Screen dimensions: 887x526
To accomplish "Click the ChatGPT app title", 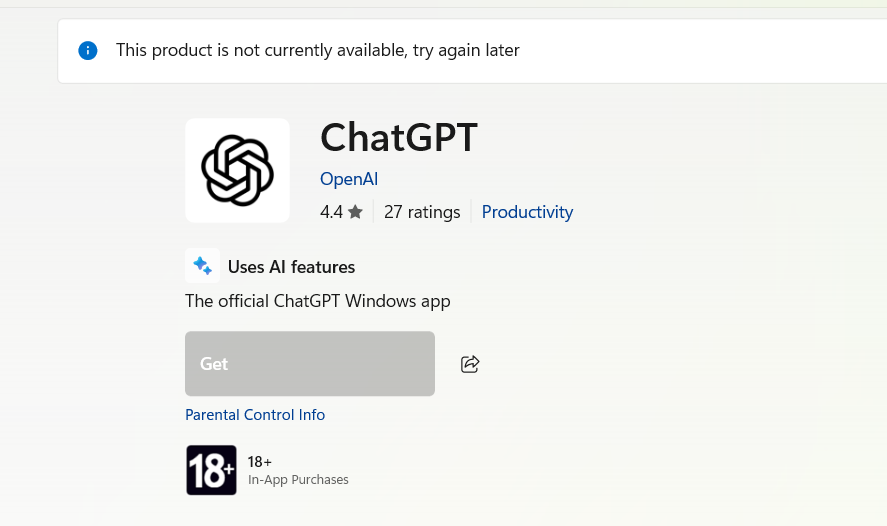I will pyautogui.click(x=399, y=137).
